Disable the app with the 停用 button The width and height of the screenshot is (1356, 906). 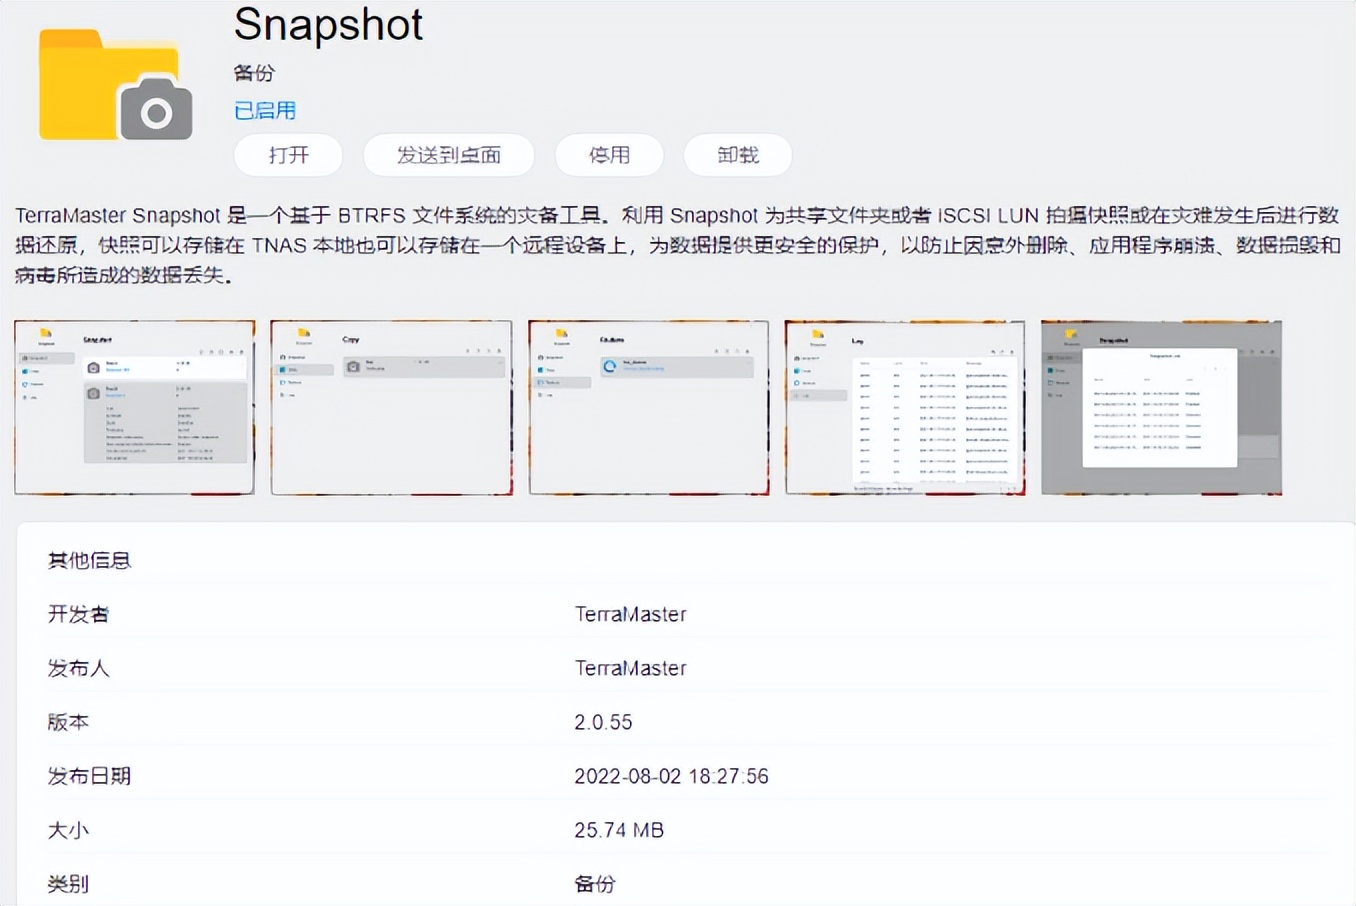point(609,155)
